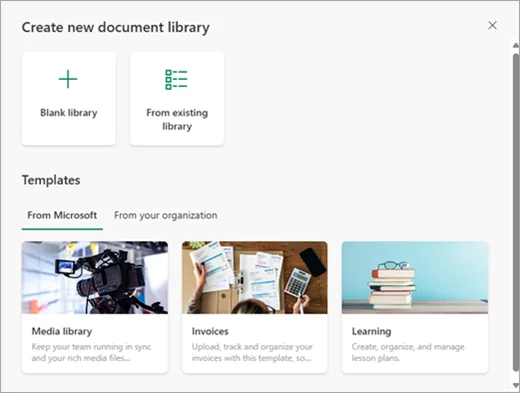Select the Blank library card label

(x=69, y=113)
